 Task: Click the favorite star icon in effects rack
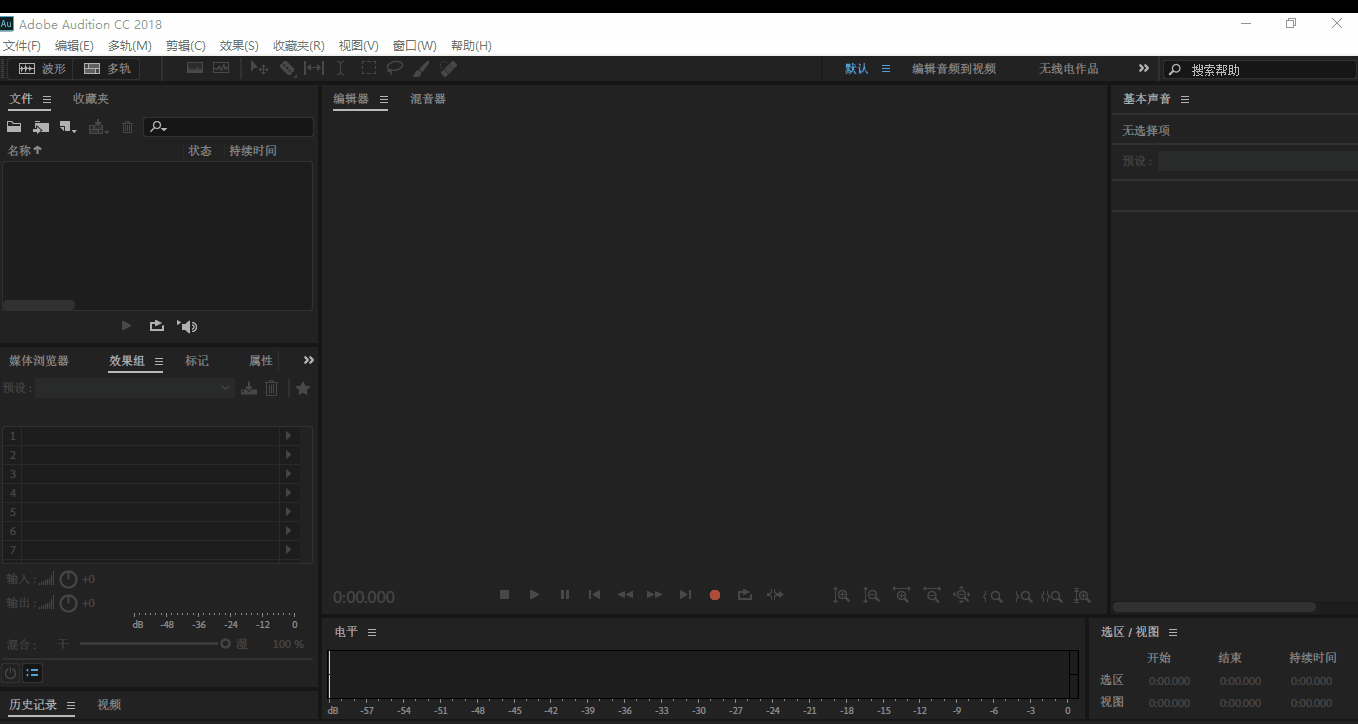(x=303, y=388)
